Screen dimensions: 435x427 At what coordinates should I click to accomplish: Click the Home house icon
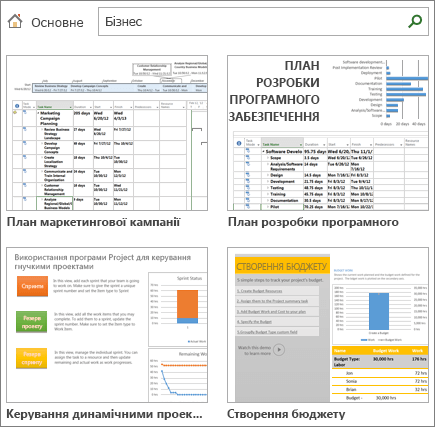tap(15, 21)
